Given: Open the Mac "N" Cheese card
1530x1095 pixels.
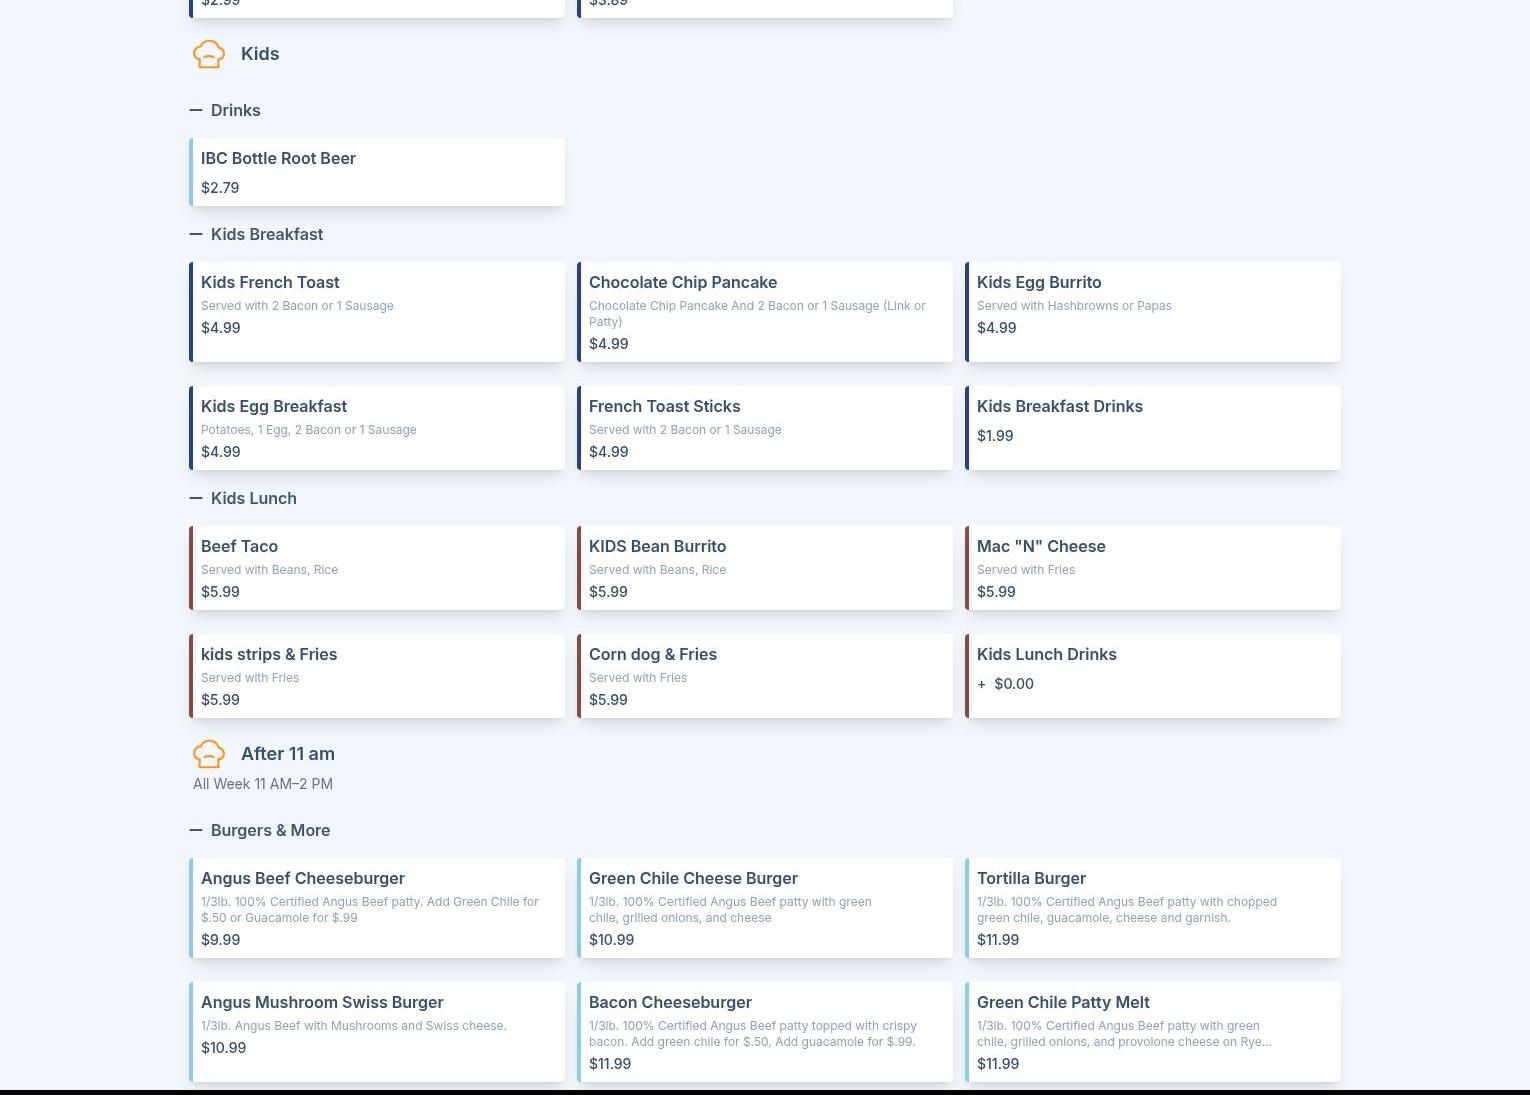Looking at the screenshot, I should click(1153, 568).
